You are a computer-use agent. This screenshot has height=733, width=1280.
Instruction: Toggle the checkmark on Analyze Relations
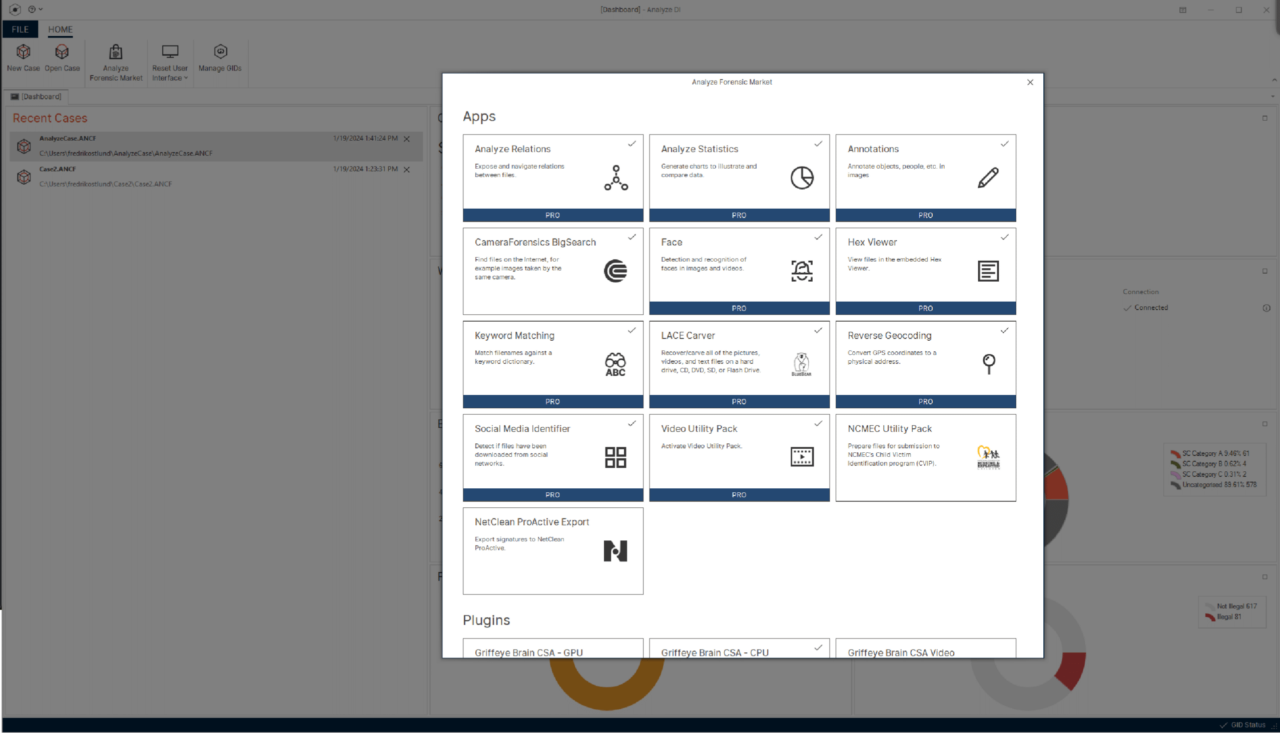630,143
